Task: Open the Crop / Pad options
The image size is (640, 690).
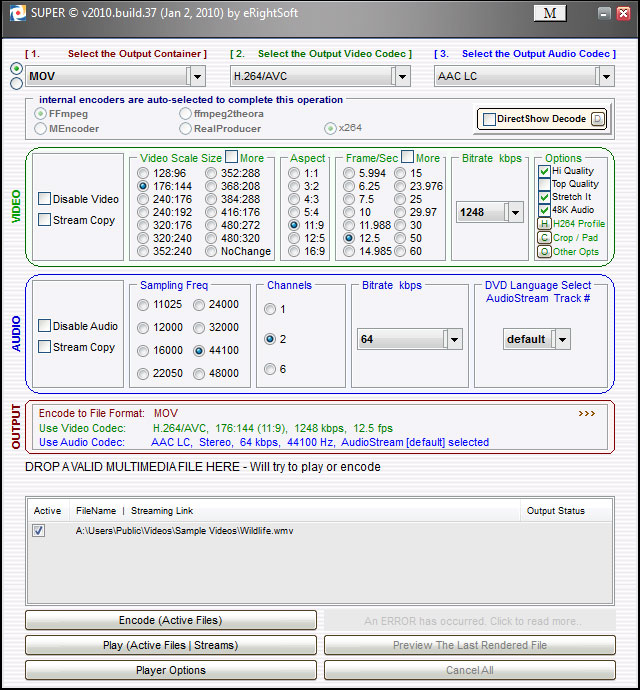Action: point(545,238)
